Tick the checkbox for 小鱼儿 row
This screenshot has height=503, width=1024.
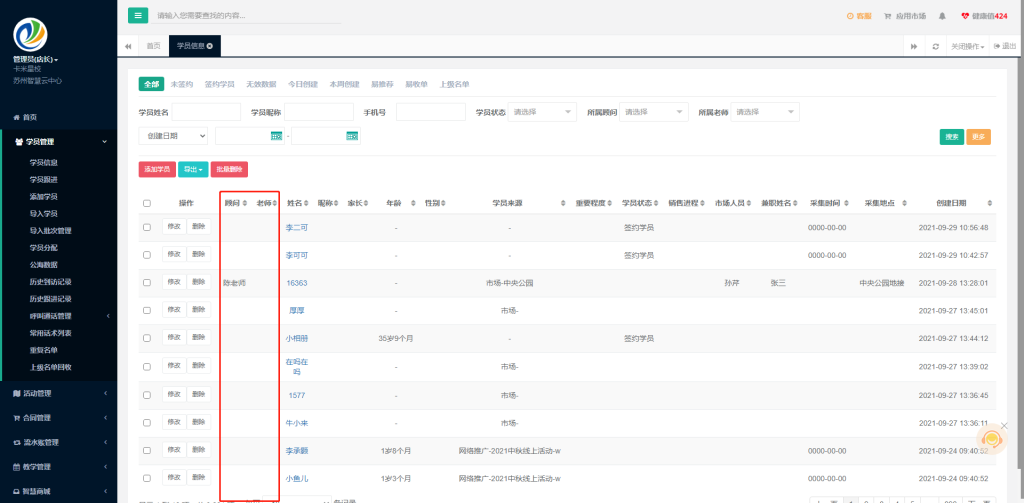point(147,478)
